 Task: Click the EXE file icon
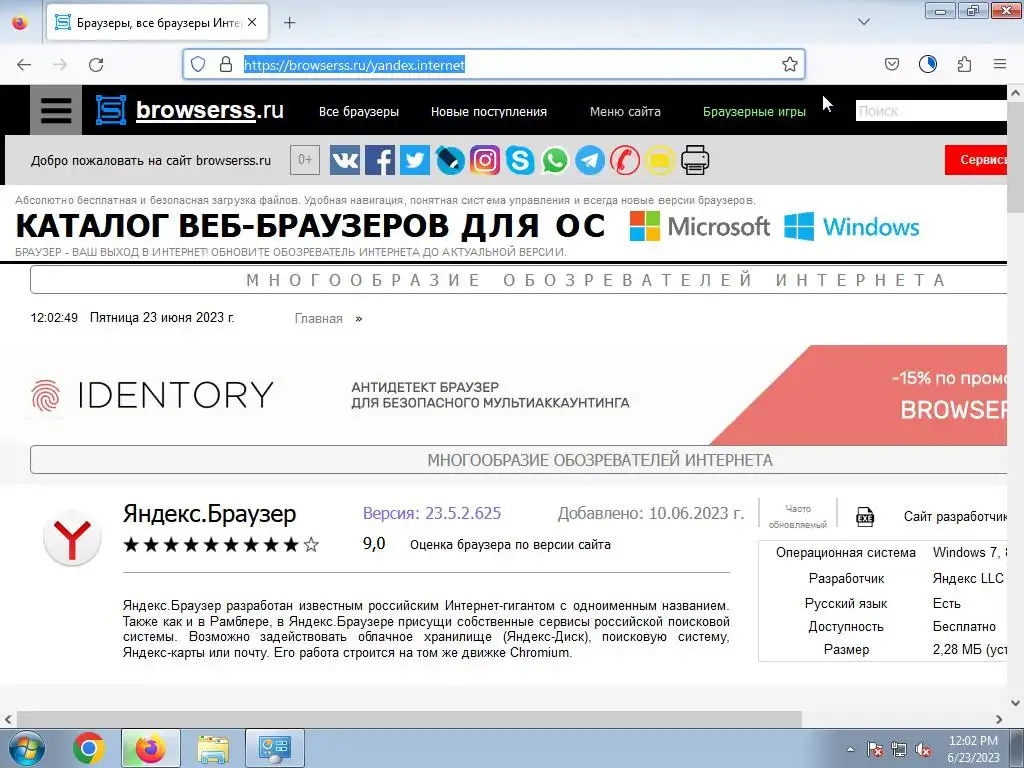[865, 517]
